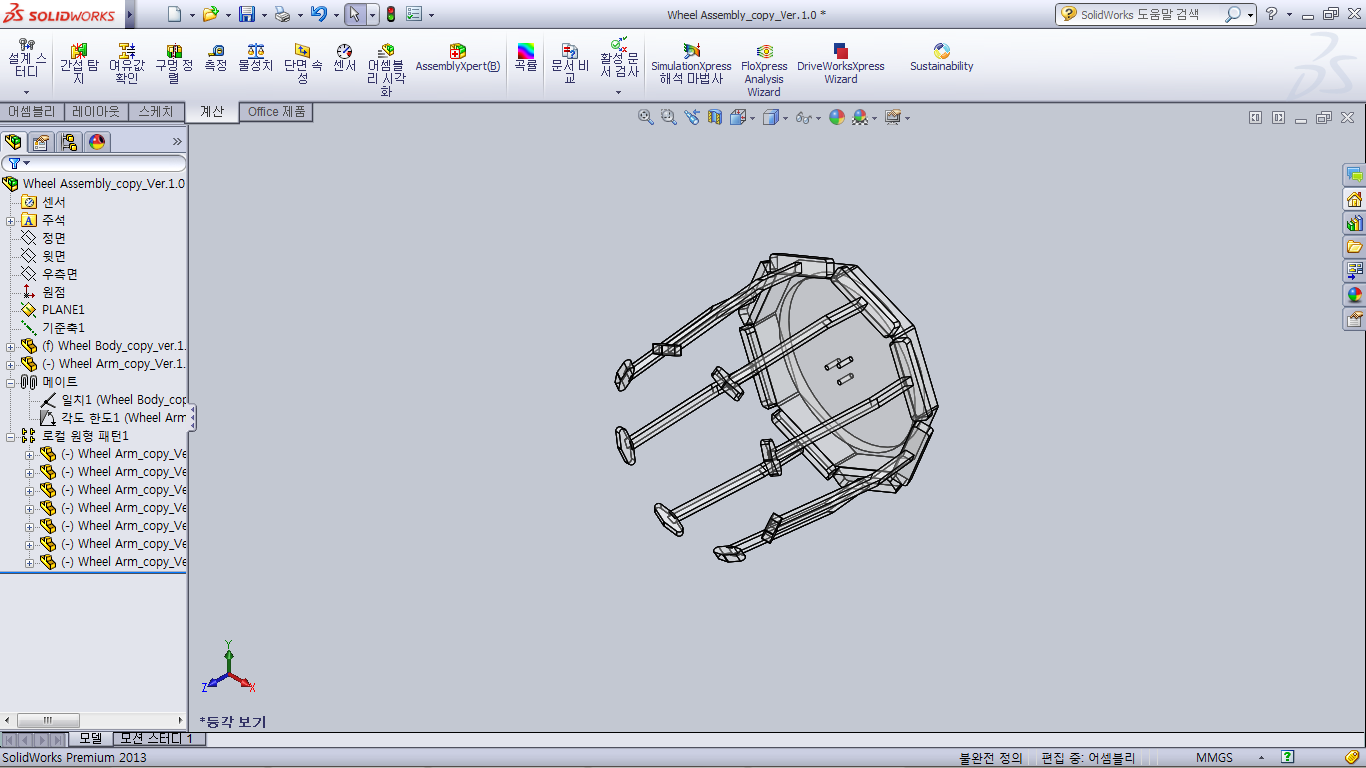Click the 측정 measure tool
The image size is (1366, 768).
(216, 58)
